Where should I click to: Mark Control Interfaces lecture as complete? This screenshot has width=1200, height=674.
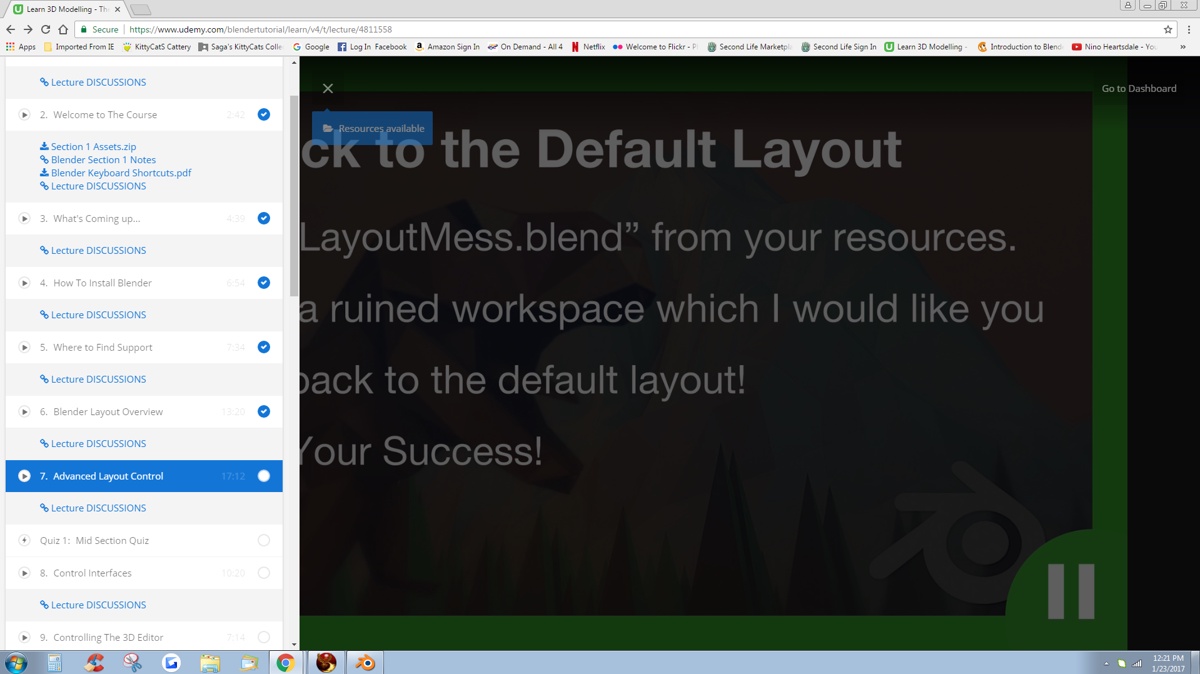tap(264, 573)
